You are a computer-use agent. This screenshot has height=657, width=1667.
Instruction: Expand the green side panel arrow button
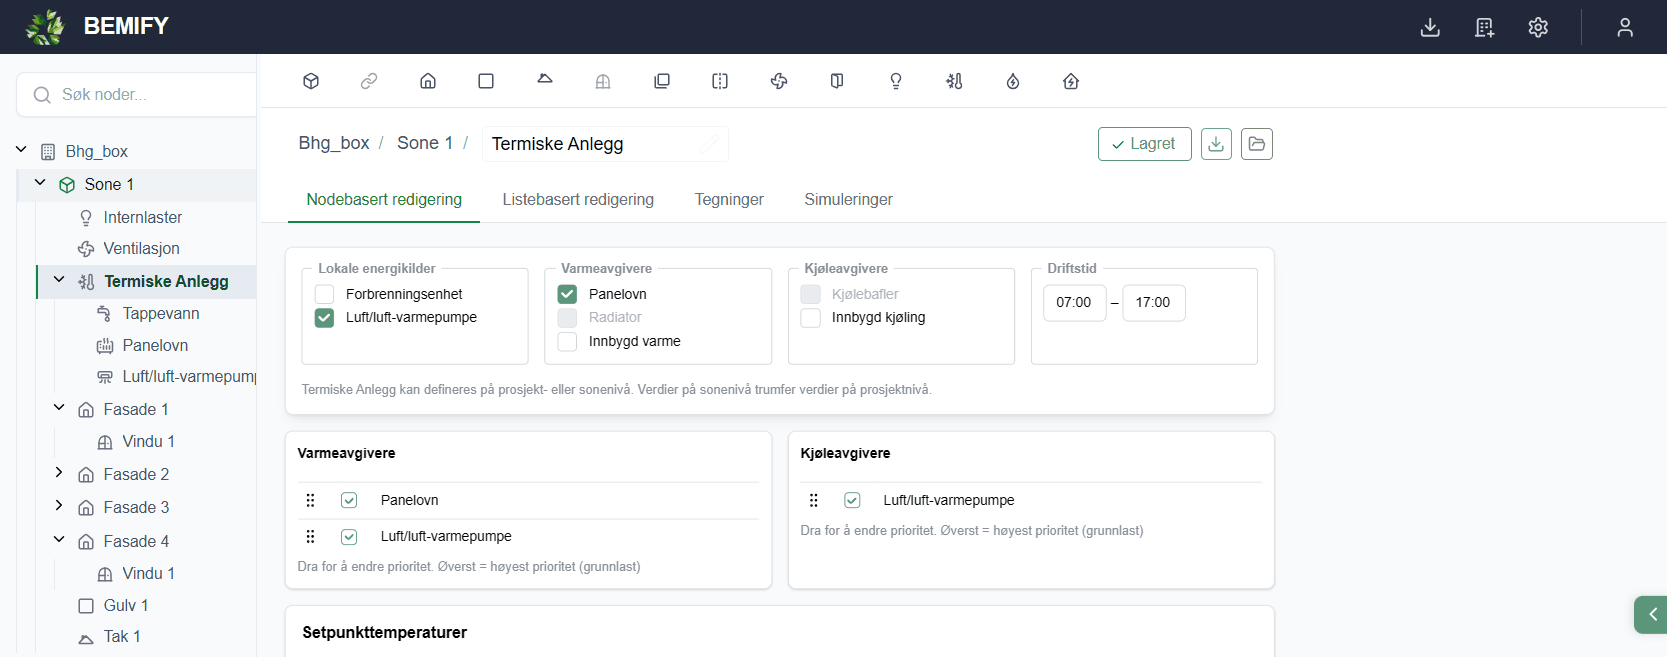[x=1651, y=614]
